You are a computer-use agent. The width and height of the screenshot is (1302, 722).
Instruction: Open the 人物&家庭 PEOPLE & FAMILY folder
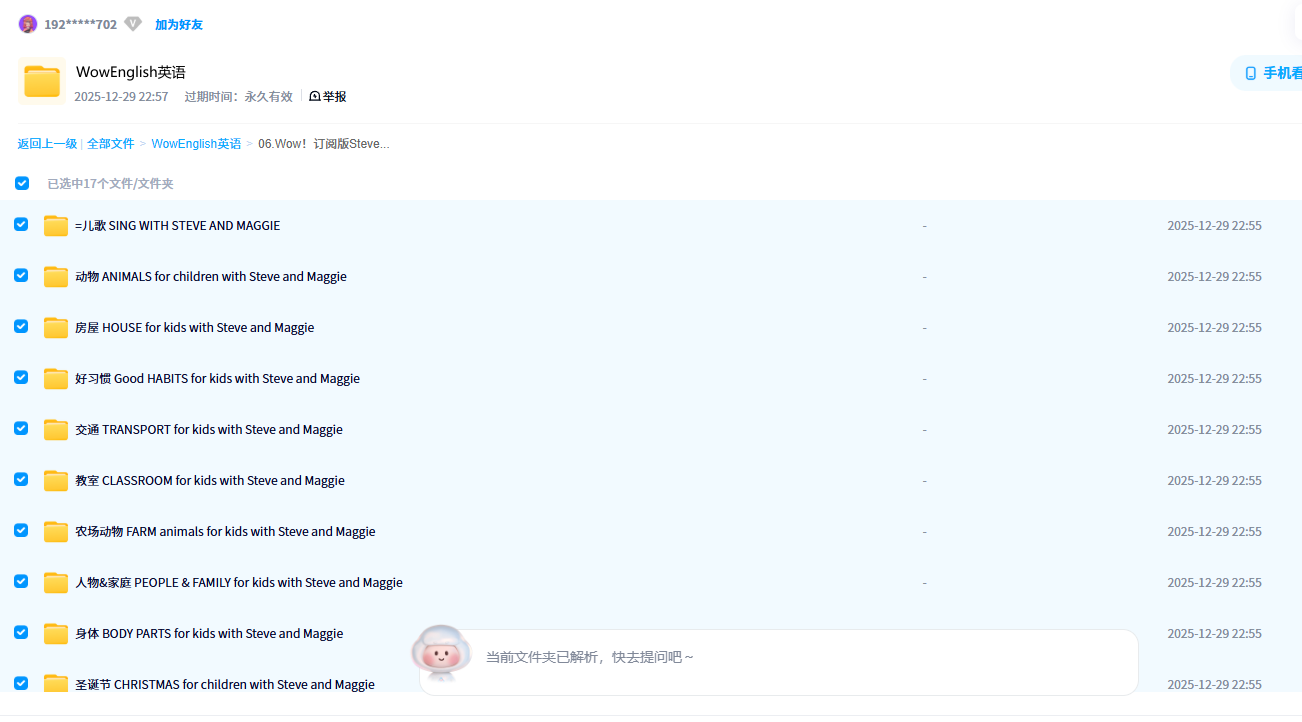[x=239, y=583]
